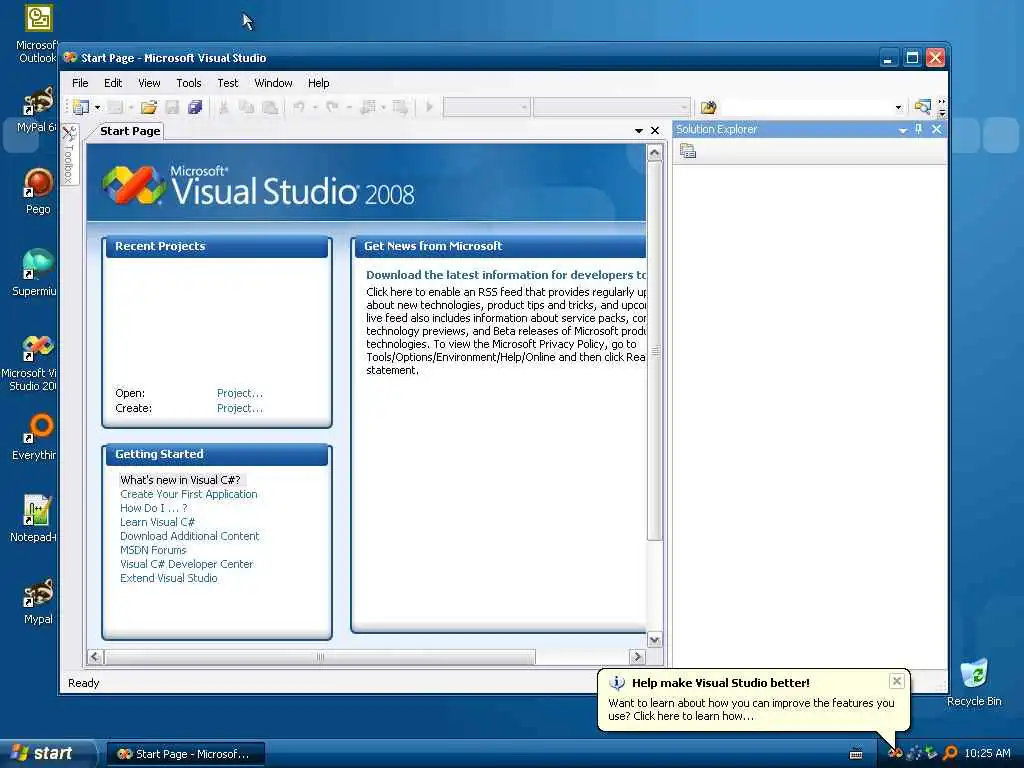Click the Open File folder icon
The height and width of the screenshot is (768, 1024).
pos(149,107)
